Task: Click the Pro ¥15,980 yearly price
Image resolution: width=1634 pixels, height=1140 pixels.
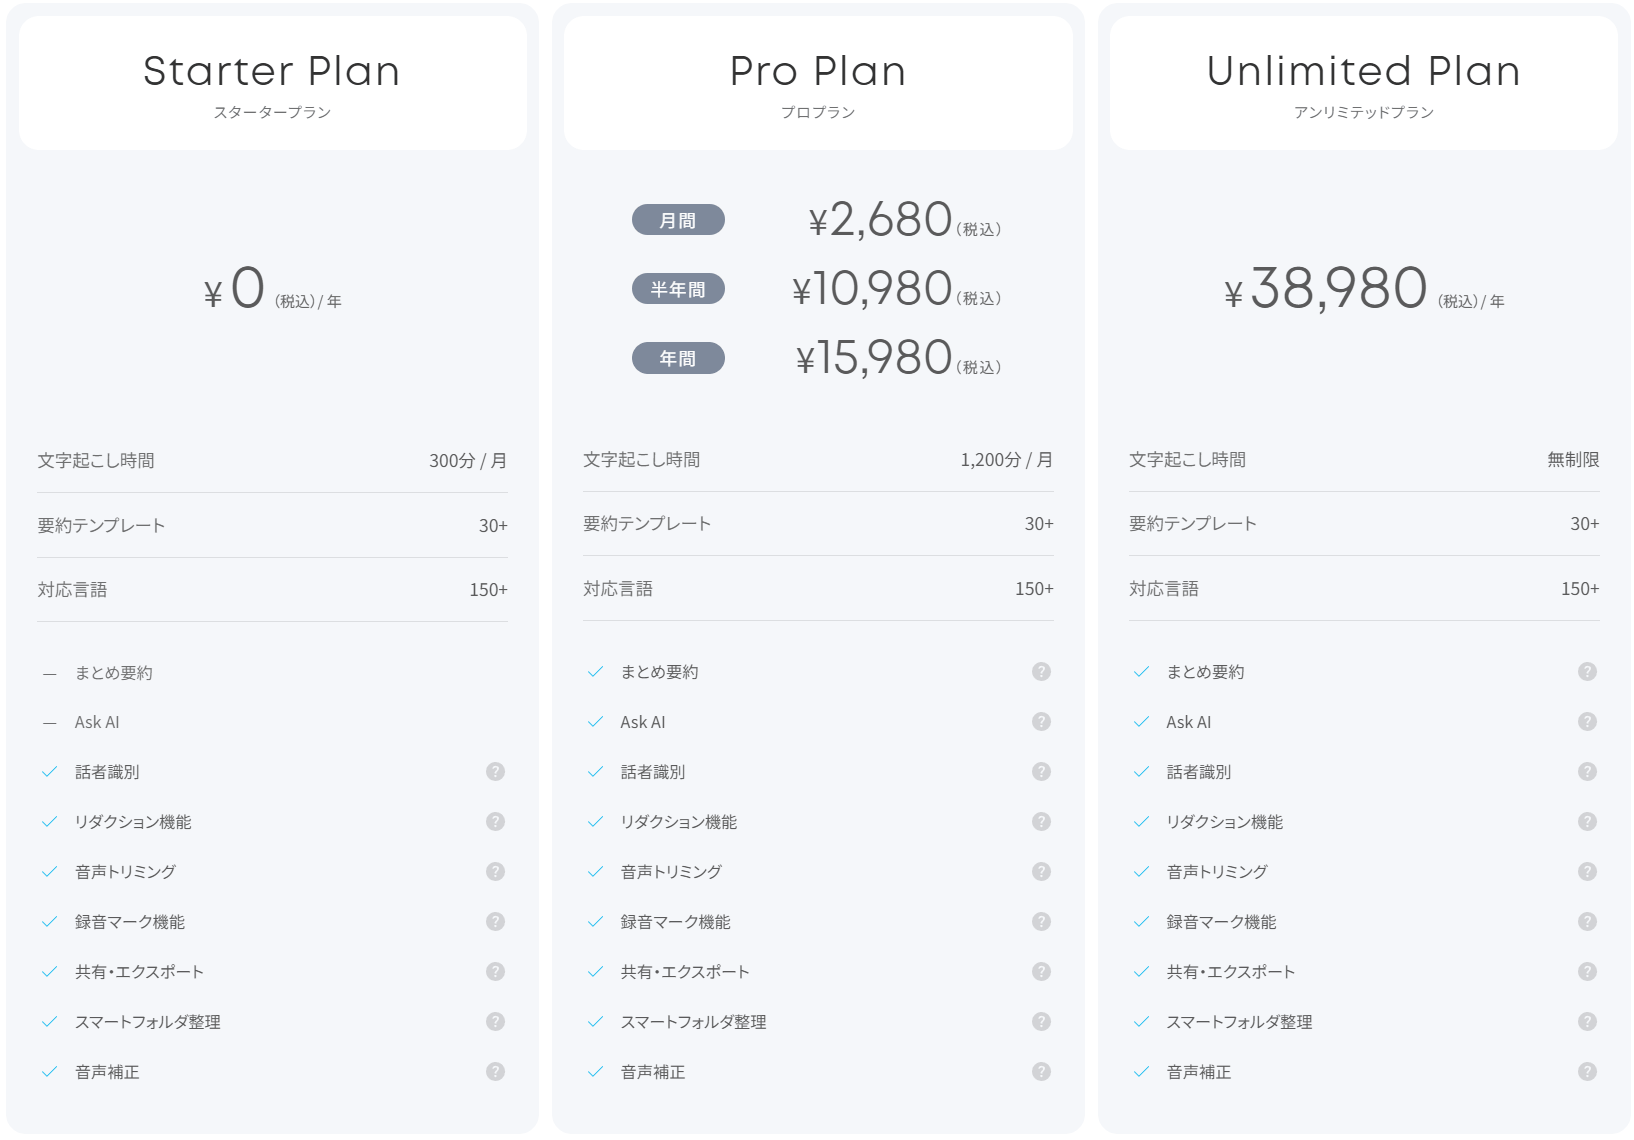Action: coord(874,358)
